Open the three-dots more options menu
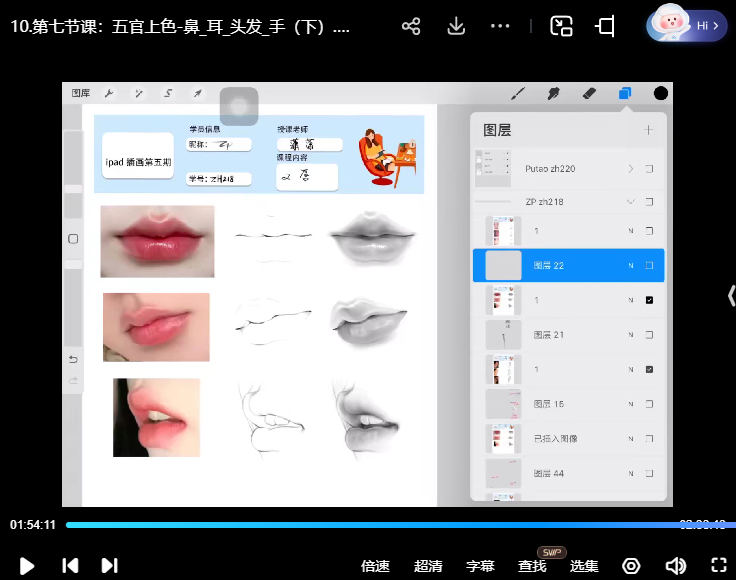 [501, 27]
